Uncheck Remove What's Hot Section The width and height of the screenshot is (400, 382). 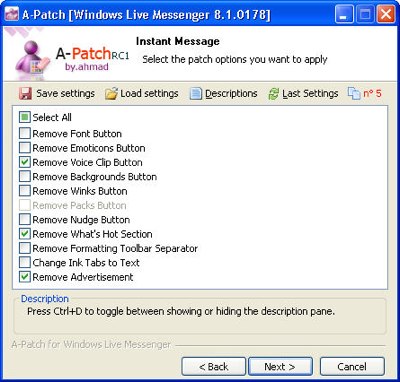25,234
